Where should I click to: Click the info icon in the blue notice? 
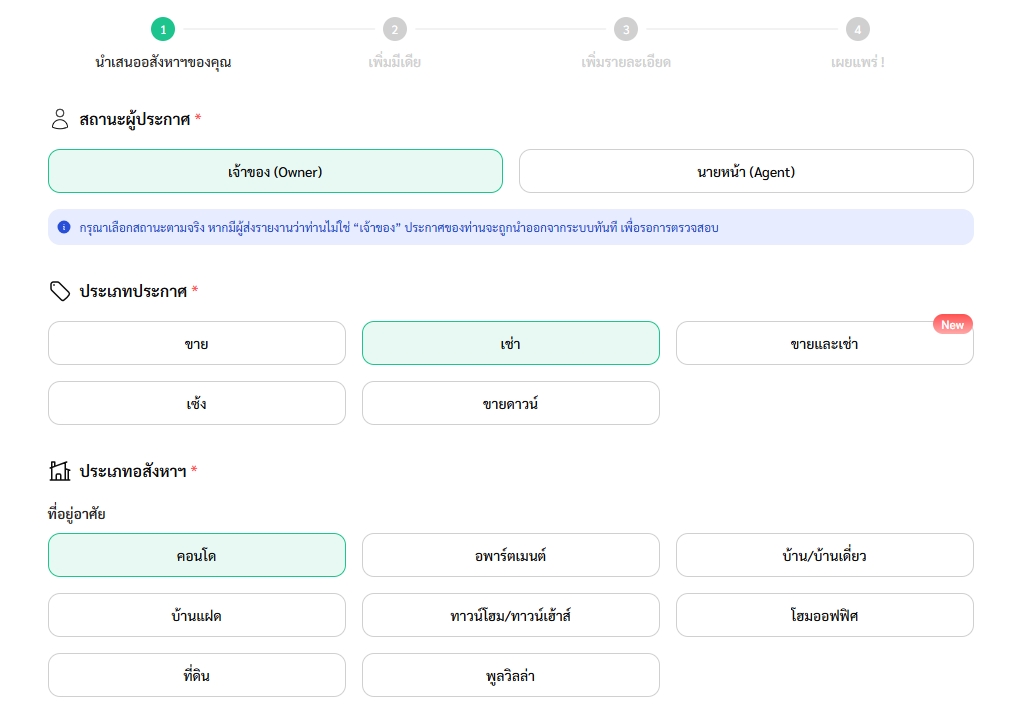tap(64, 227)
